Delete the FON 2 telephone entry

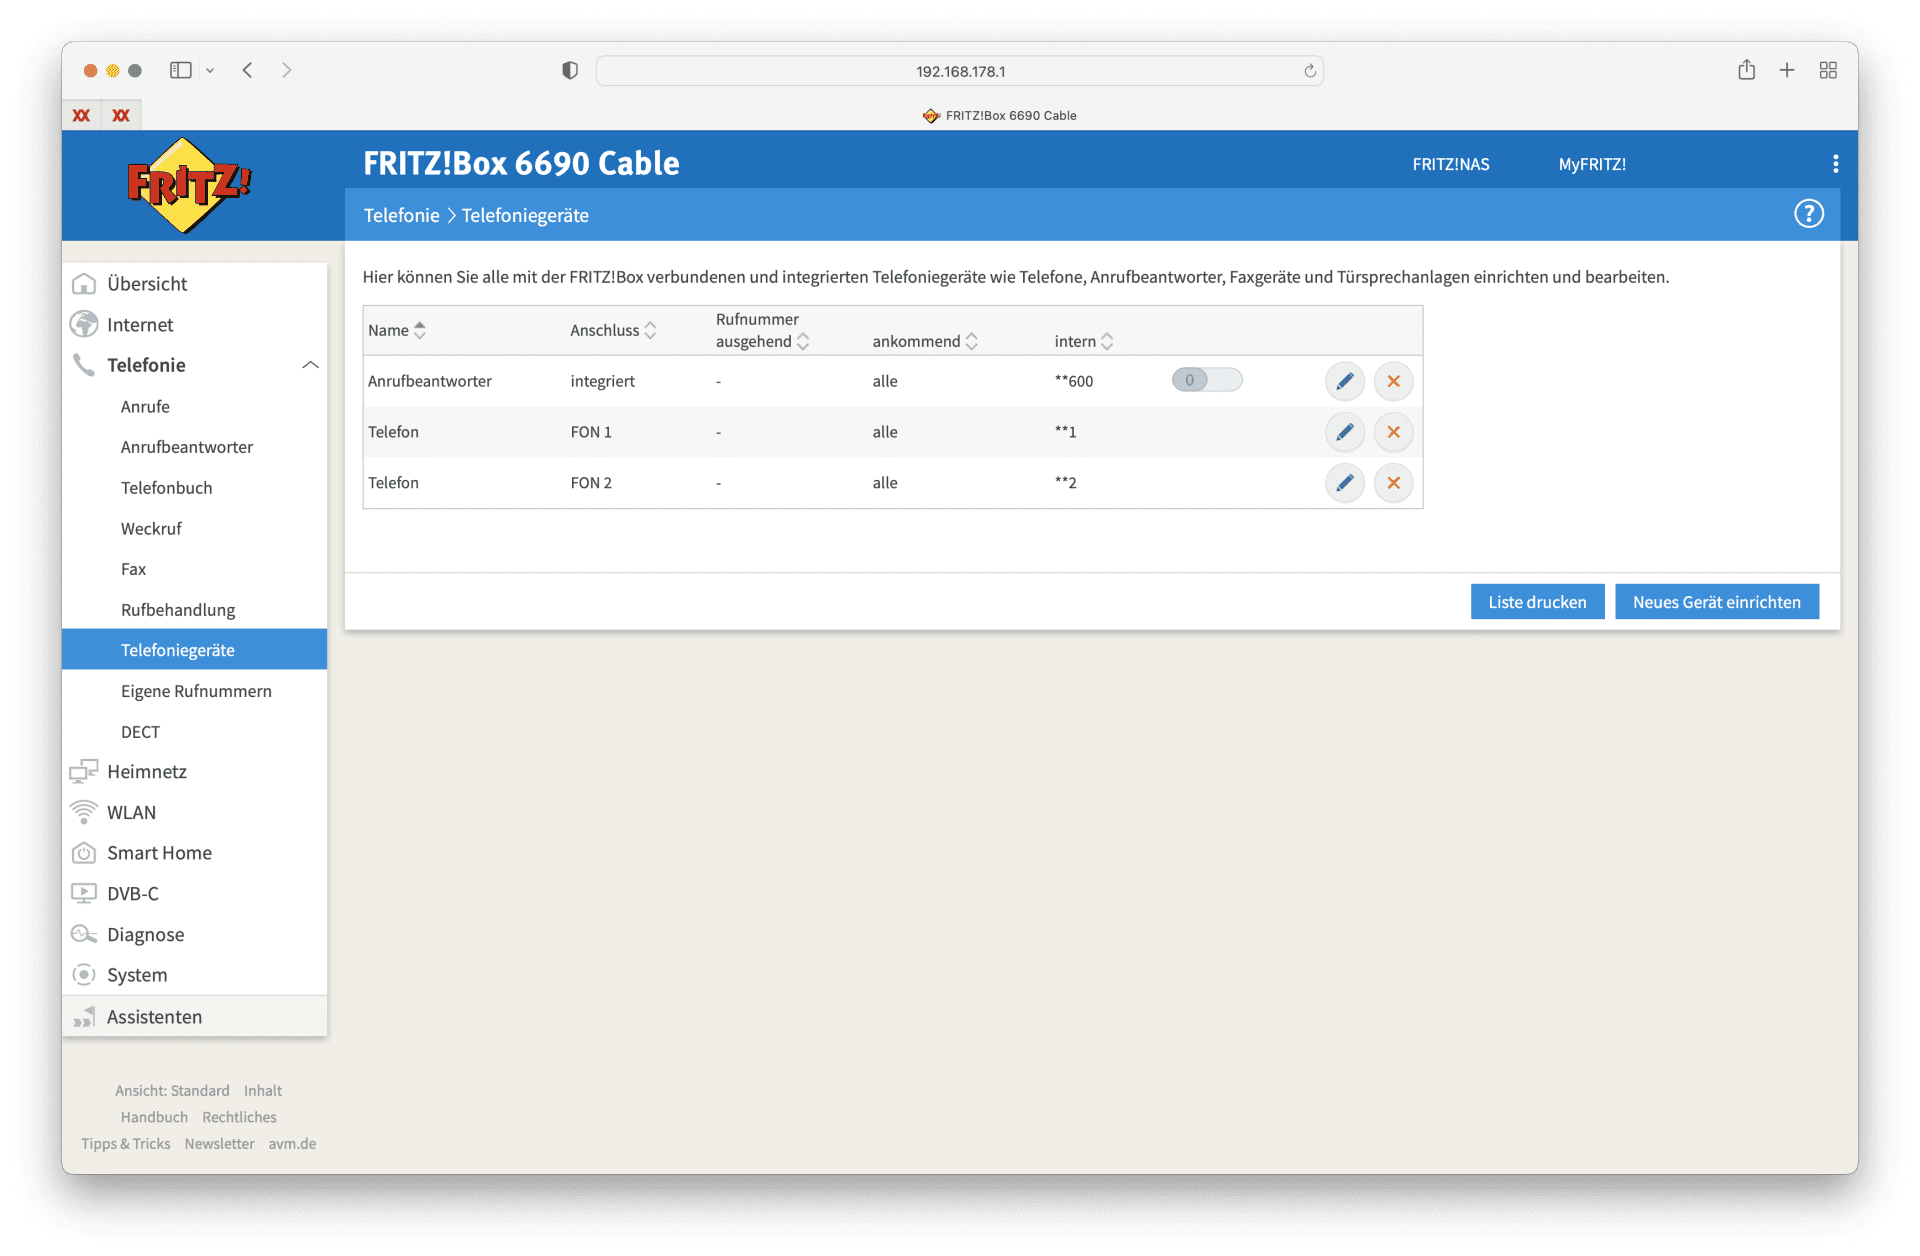click(1393, 483)
